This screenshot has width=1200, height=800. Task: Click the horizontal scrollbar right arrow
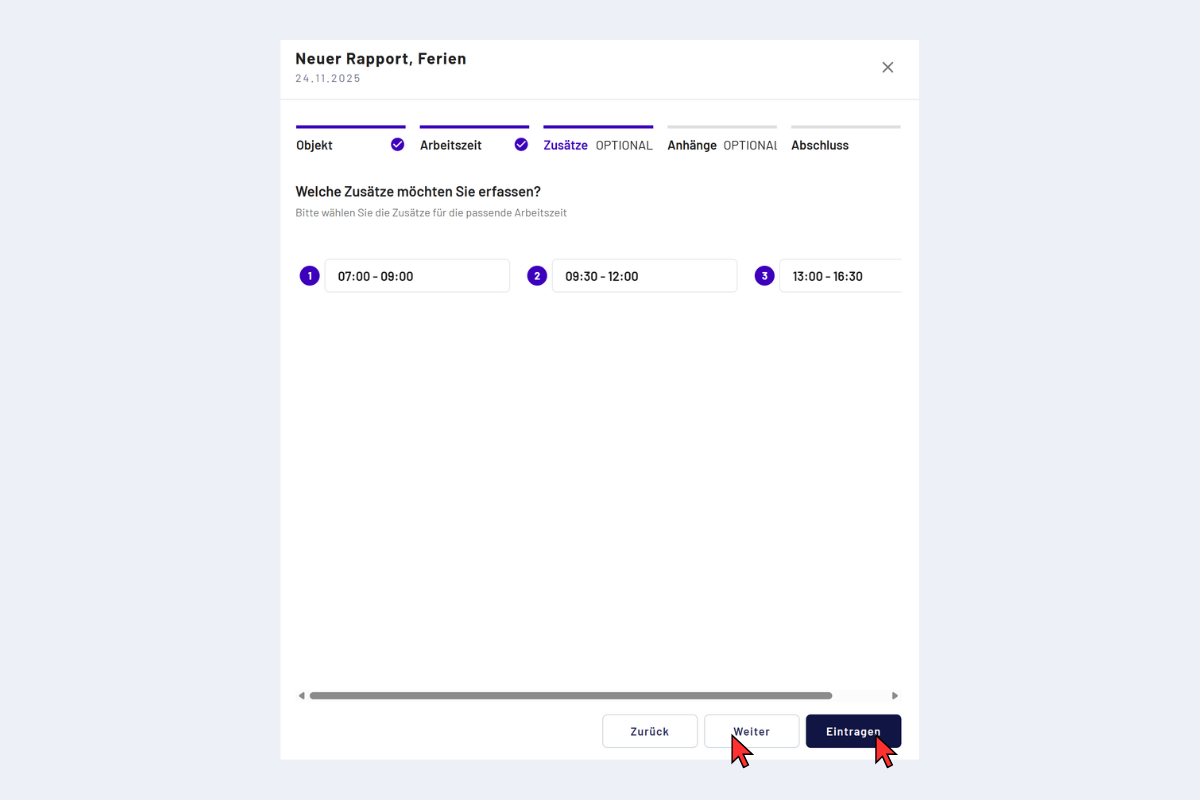895,695
